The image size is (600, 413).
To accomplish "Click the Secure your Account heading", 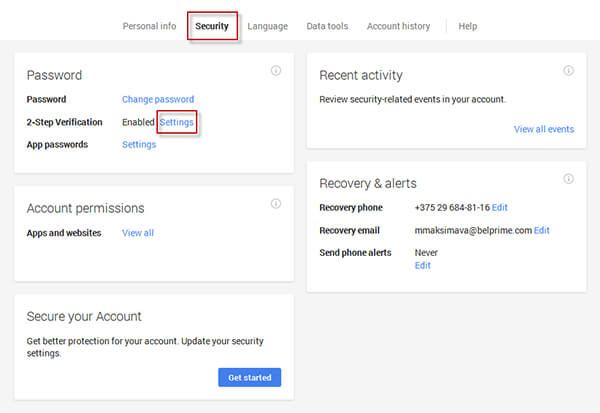I will [x=84, y=317].
